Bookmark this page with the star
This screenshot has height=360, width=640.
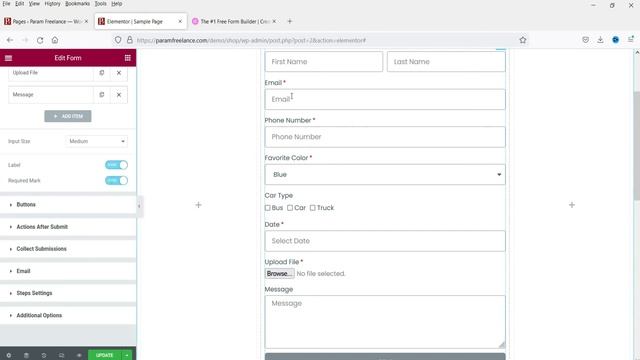click(523, 40)
